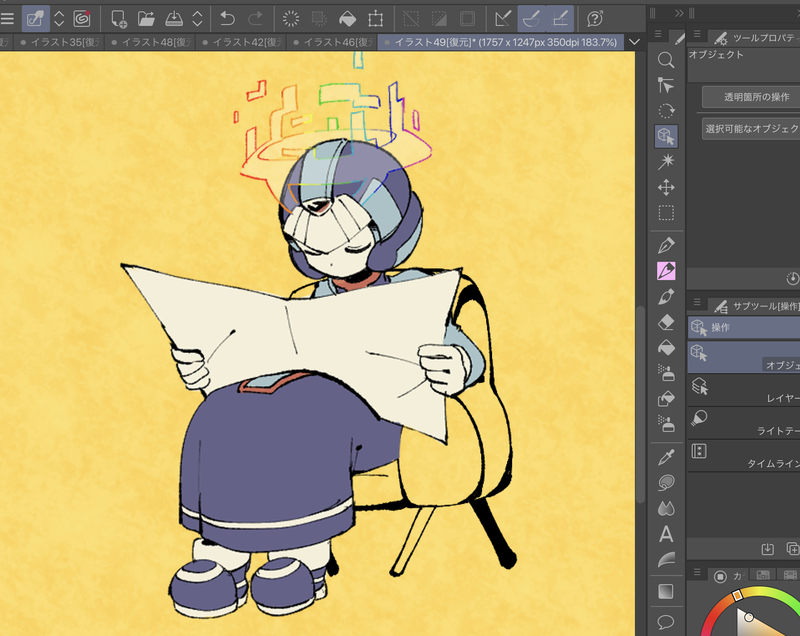Select the Text tool A icon
Image resolution: width=800 pixels, height=636 pixels.
[x=666, y=534]
